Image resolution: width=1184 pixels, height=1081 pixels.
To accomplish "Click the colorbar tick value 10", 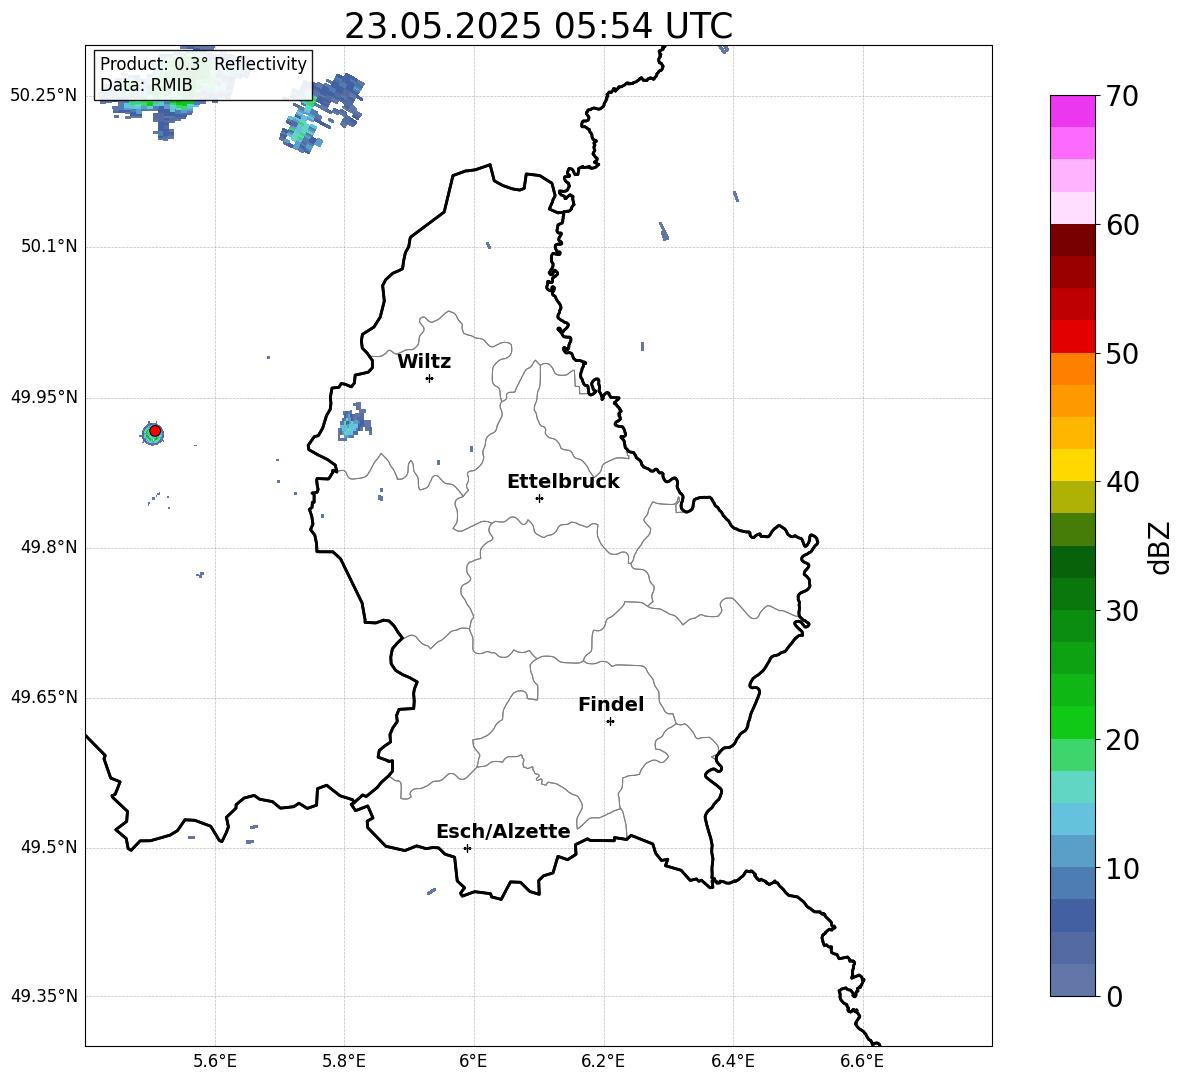I will [1122, 869].
